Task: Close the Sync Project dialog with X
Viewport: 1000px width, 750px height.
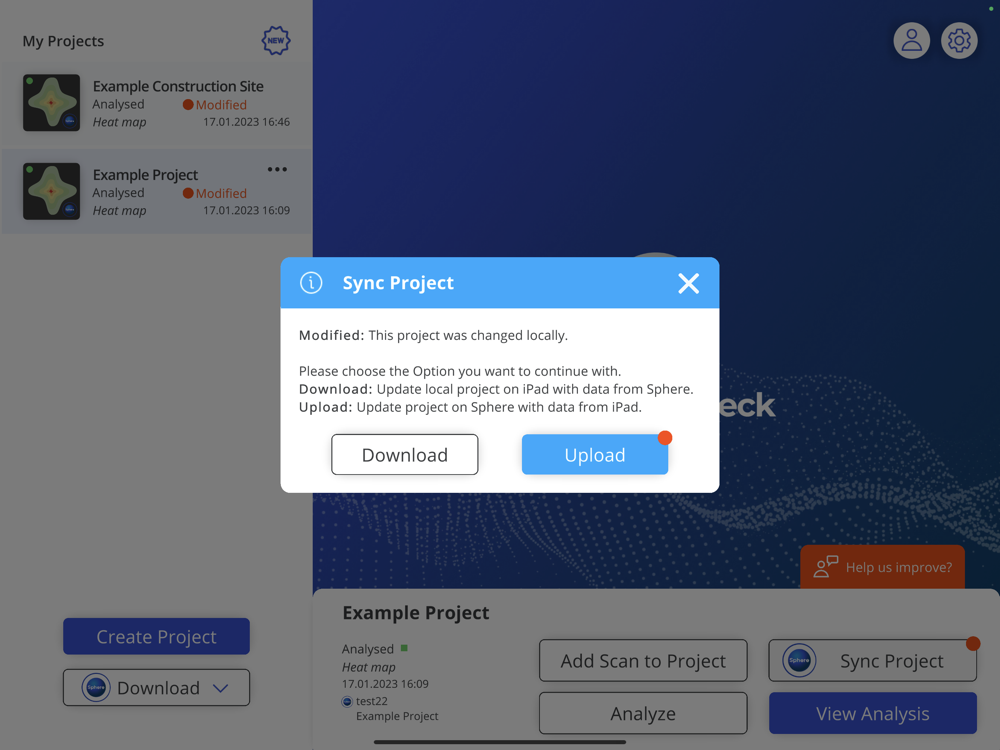Action: click(689, 283)
